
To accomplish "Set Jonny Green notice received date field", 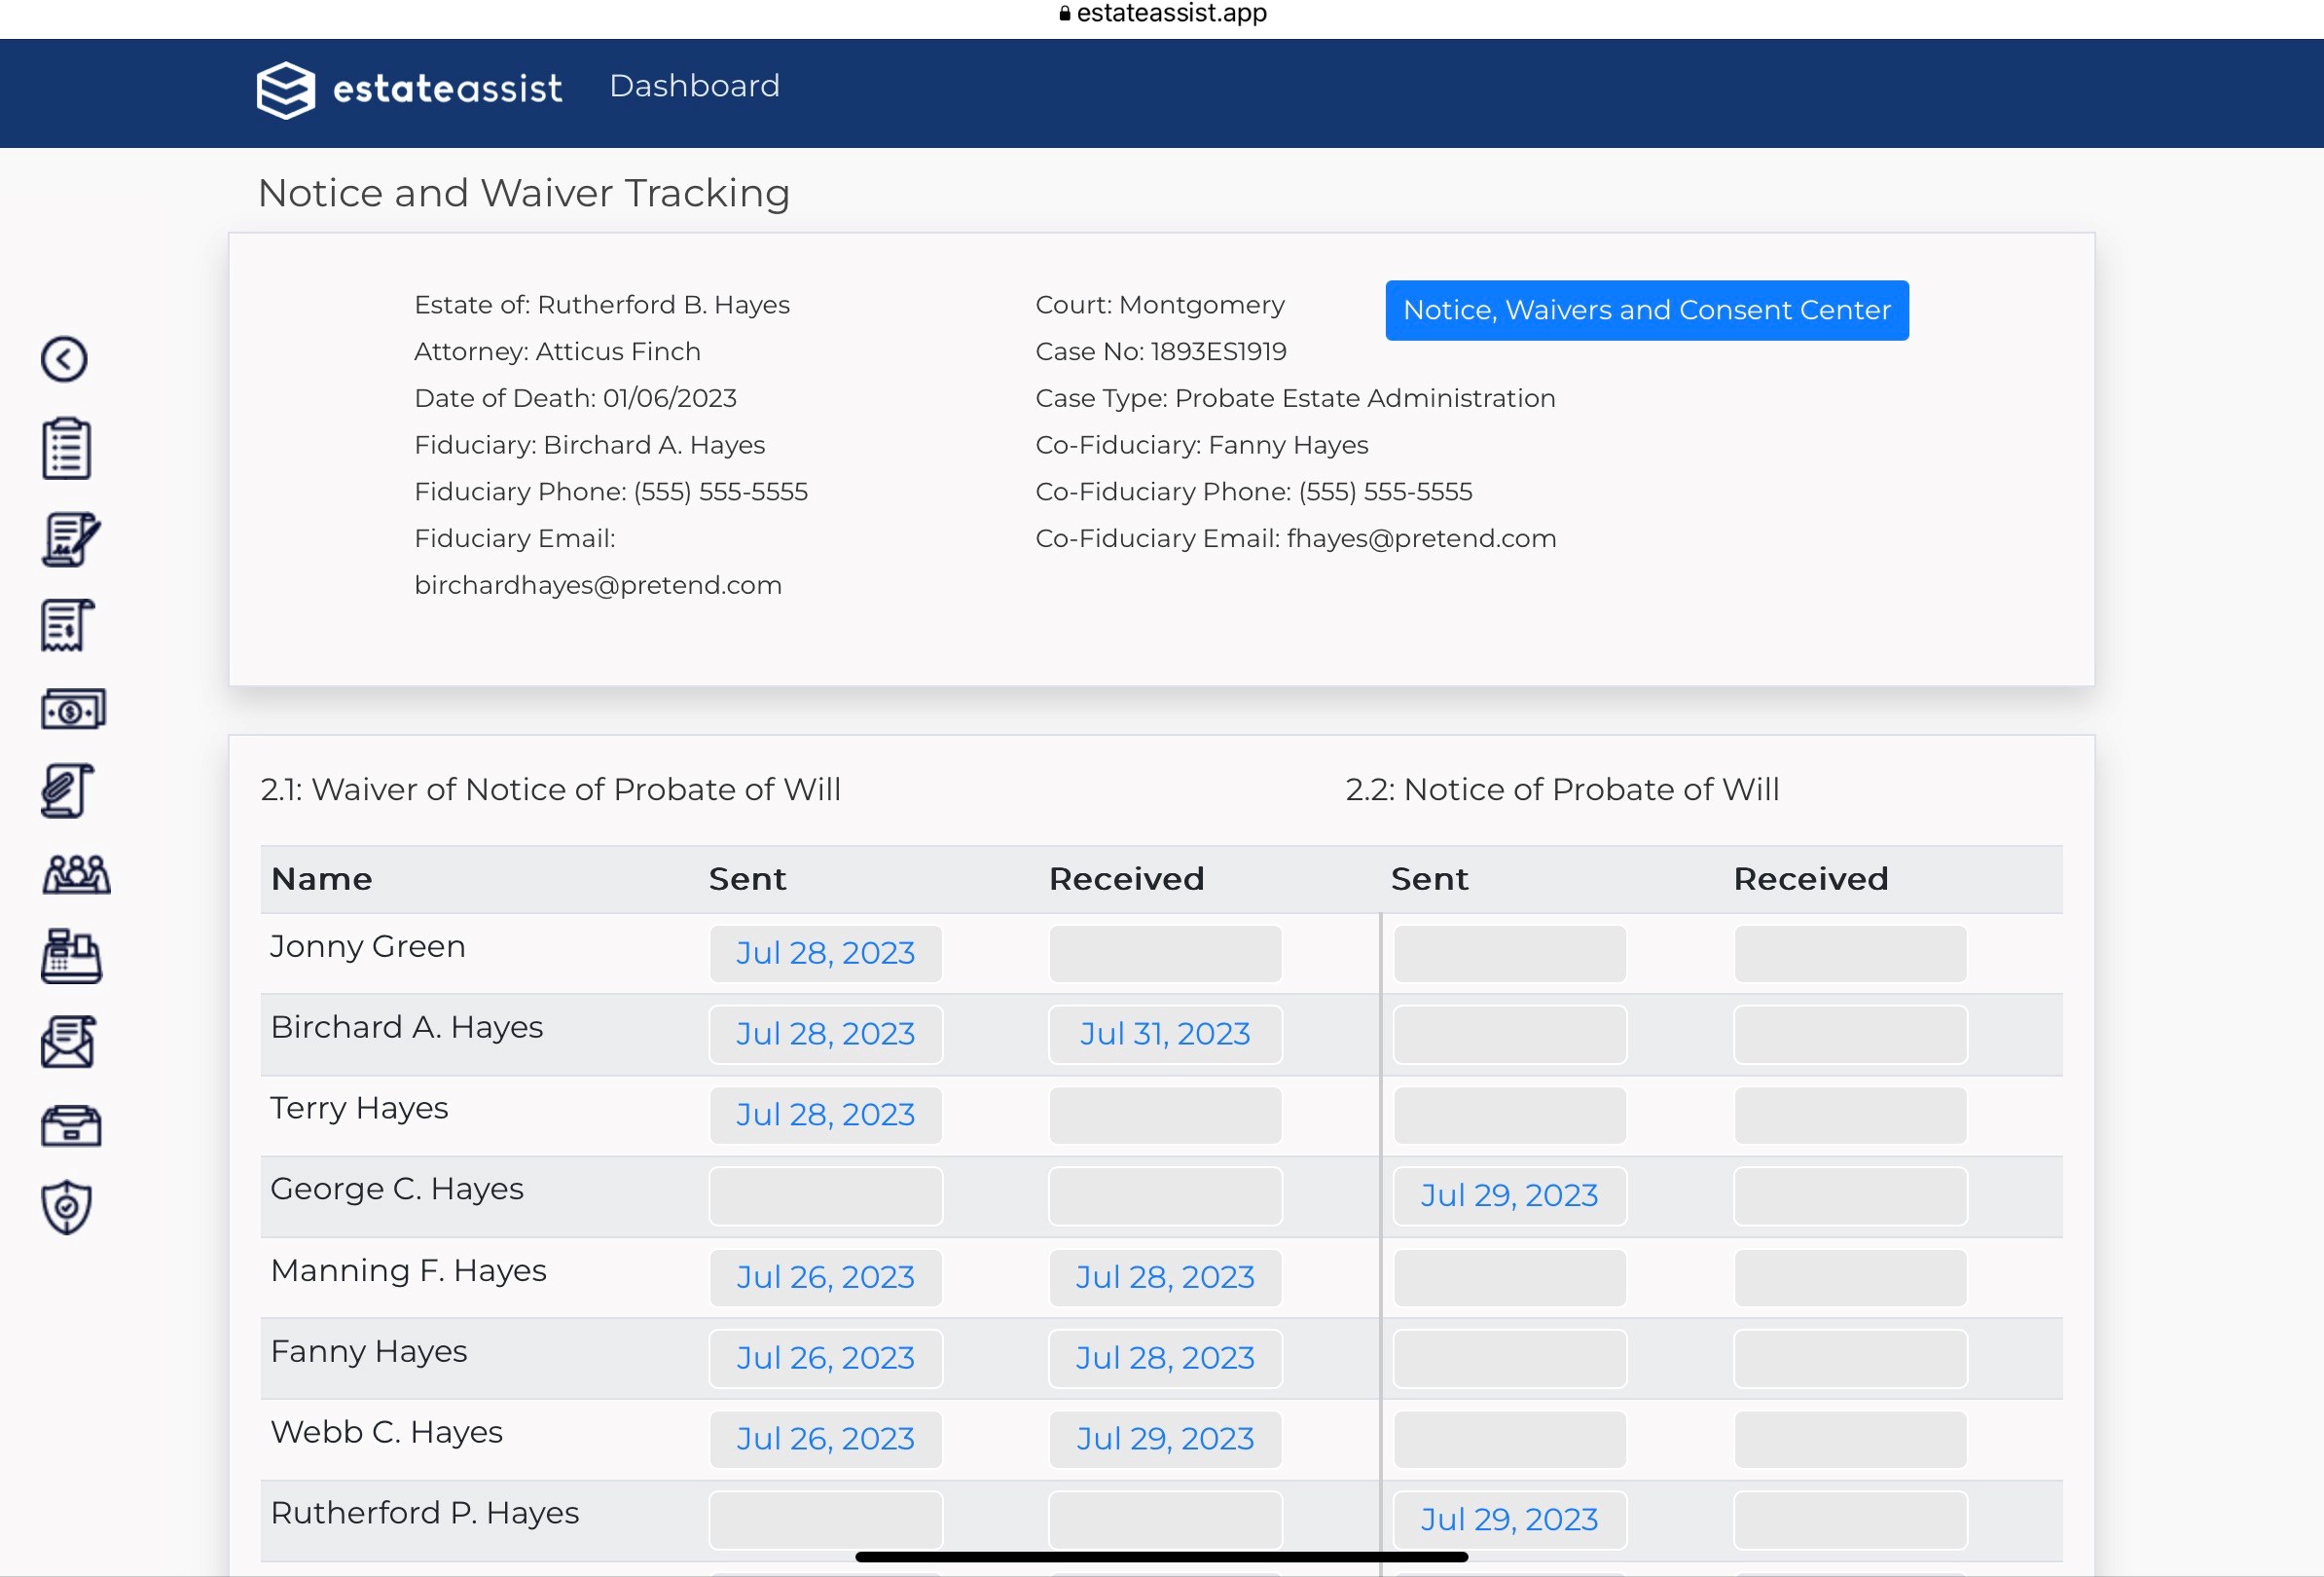I will point(1850,953).
